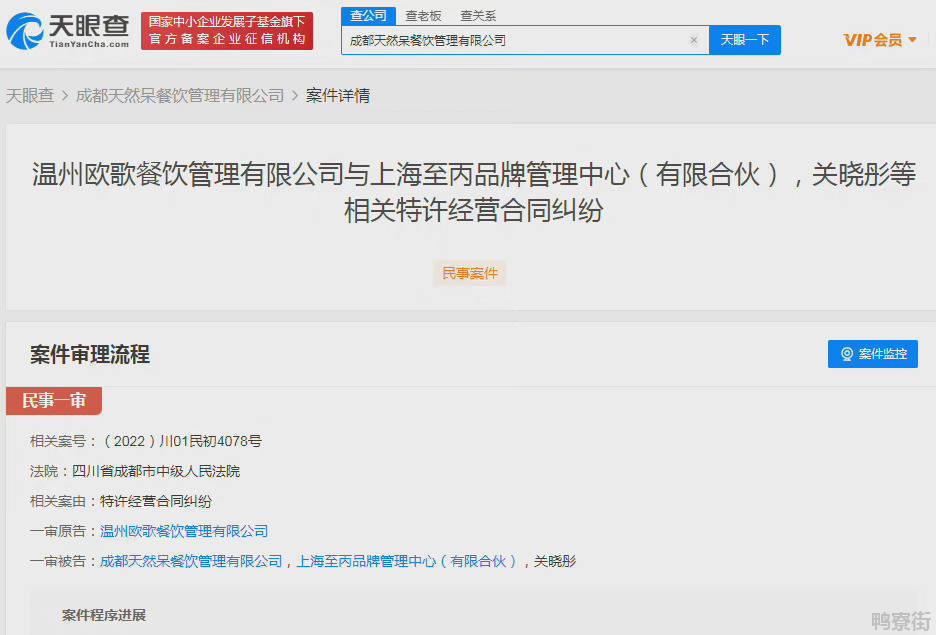Select the 查公司 search tab
Image resolution: width=936 pixels, height=635 pixels.
tap(368, 16)
